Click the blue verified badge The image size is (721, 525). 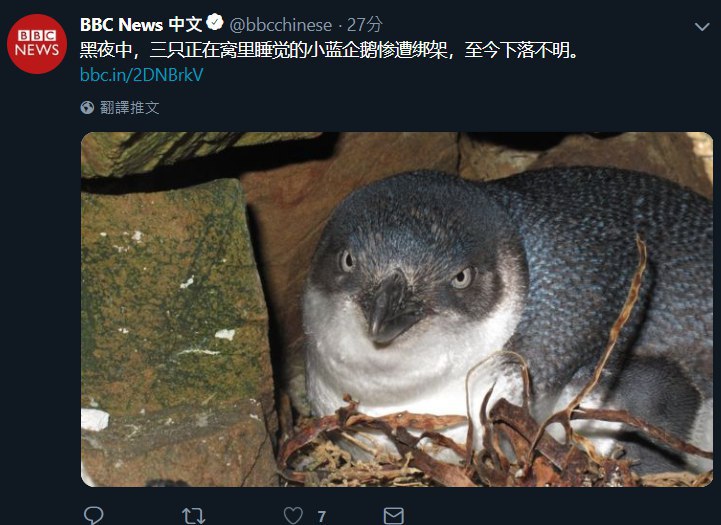point(215,23)
